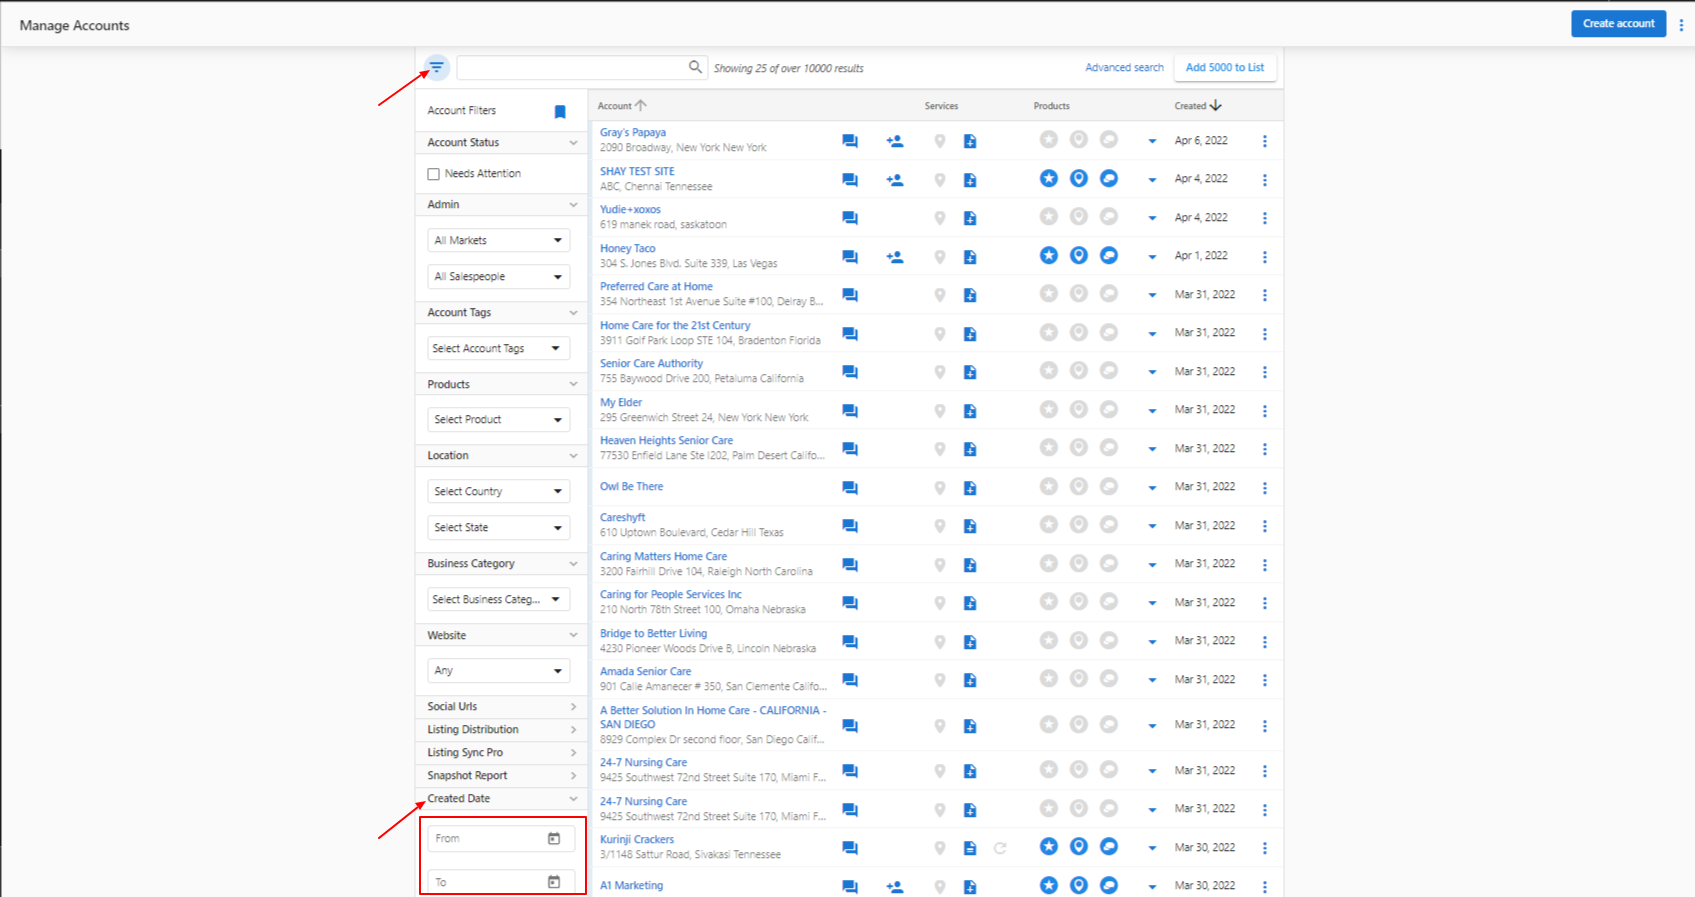
Task: Open the Advanced search link
Action: pyautogui.click(x=1124, y=67)
